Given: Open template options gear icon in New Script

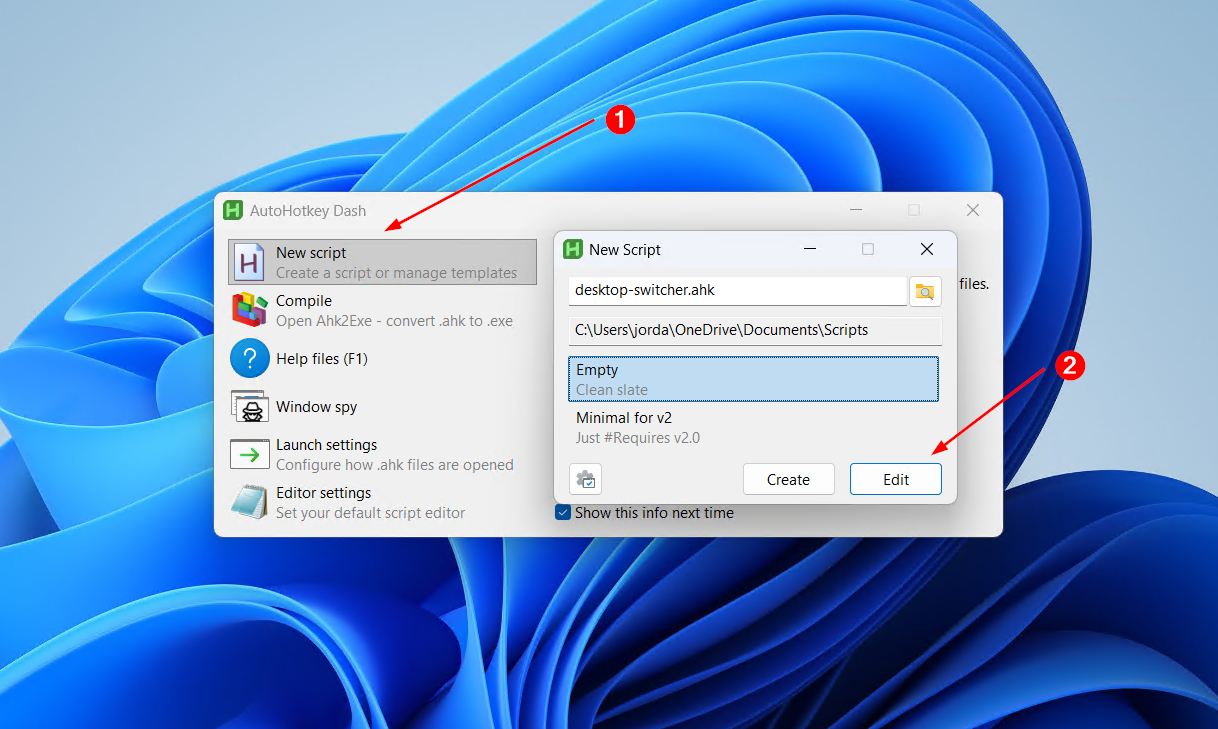Looking at the screenshot, I should pos(585,479).
